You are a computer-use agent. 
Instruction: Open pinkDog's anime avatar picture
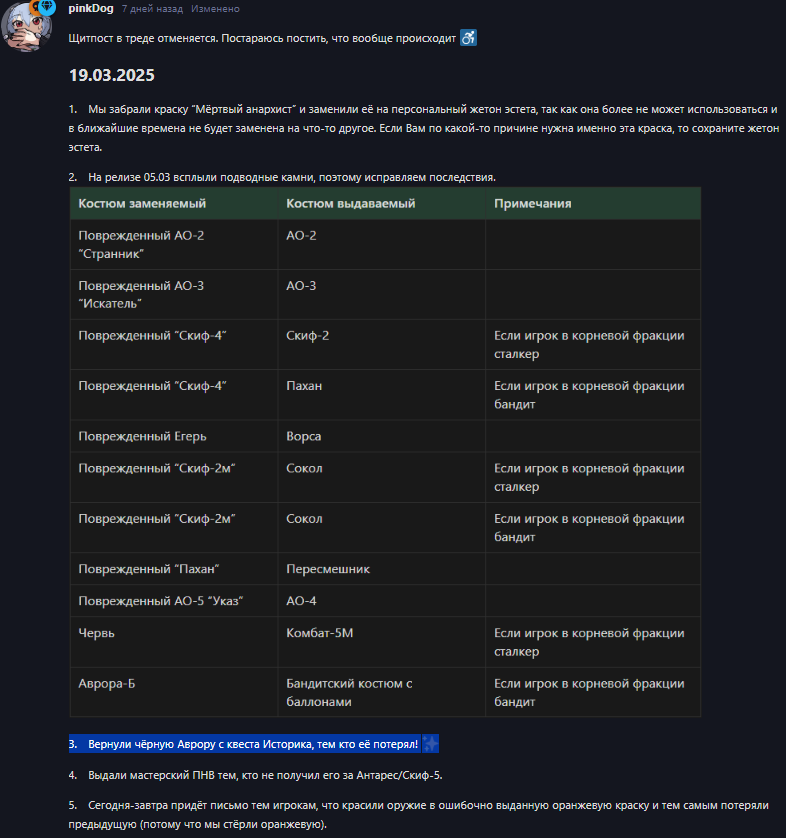pos(27,26)
